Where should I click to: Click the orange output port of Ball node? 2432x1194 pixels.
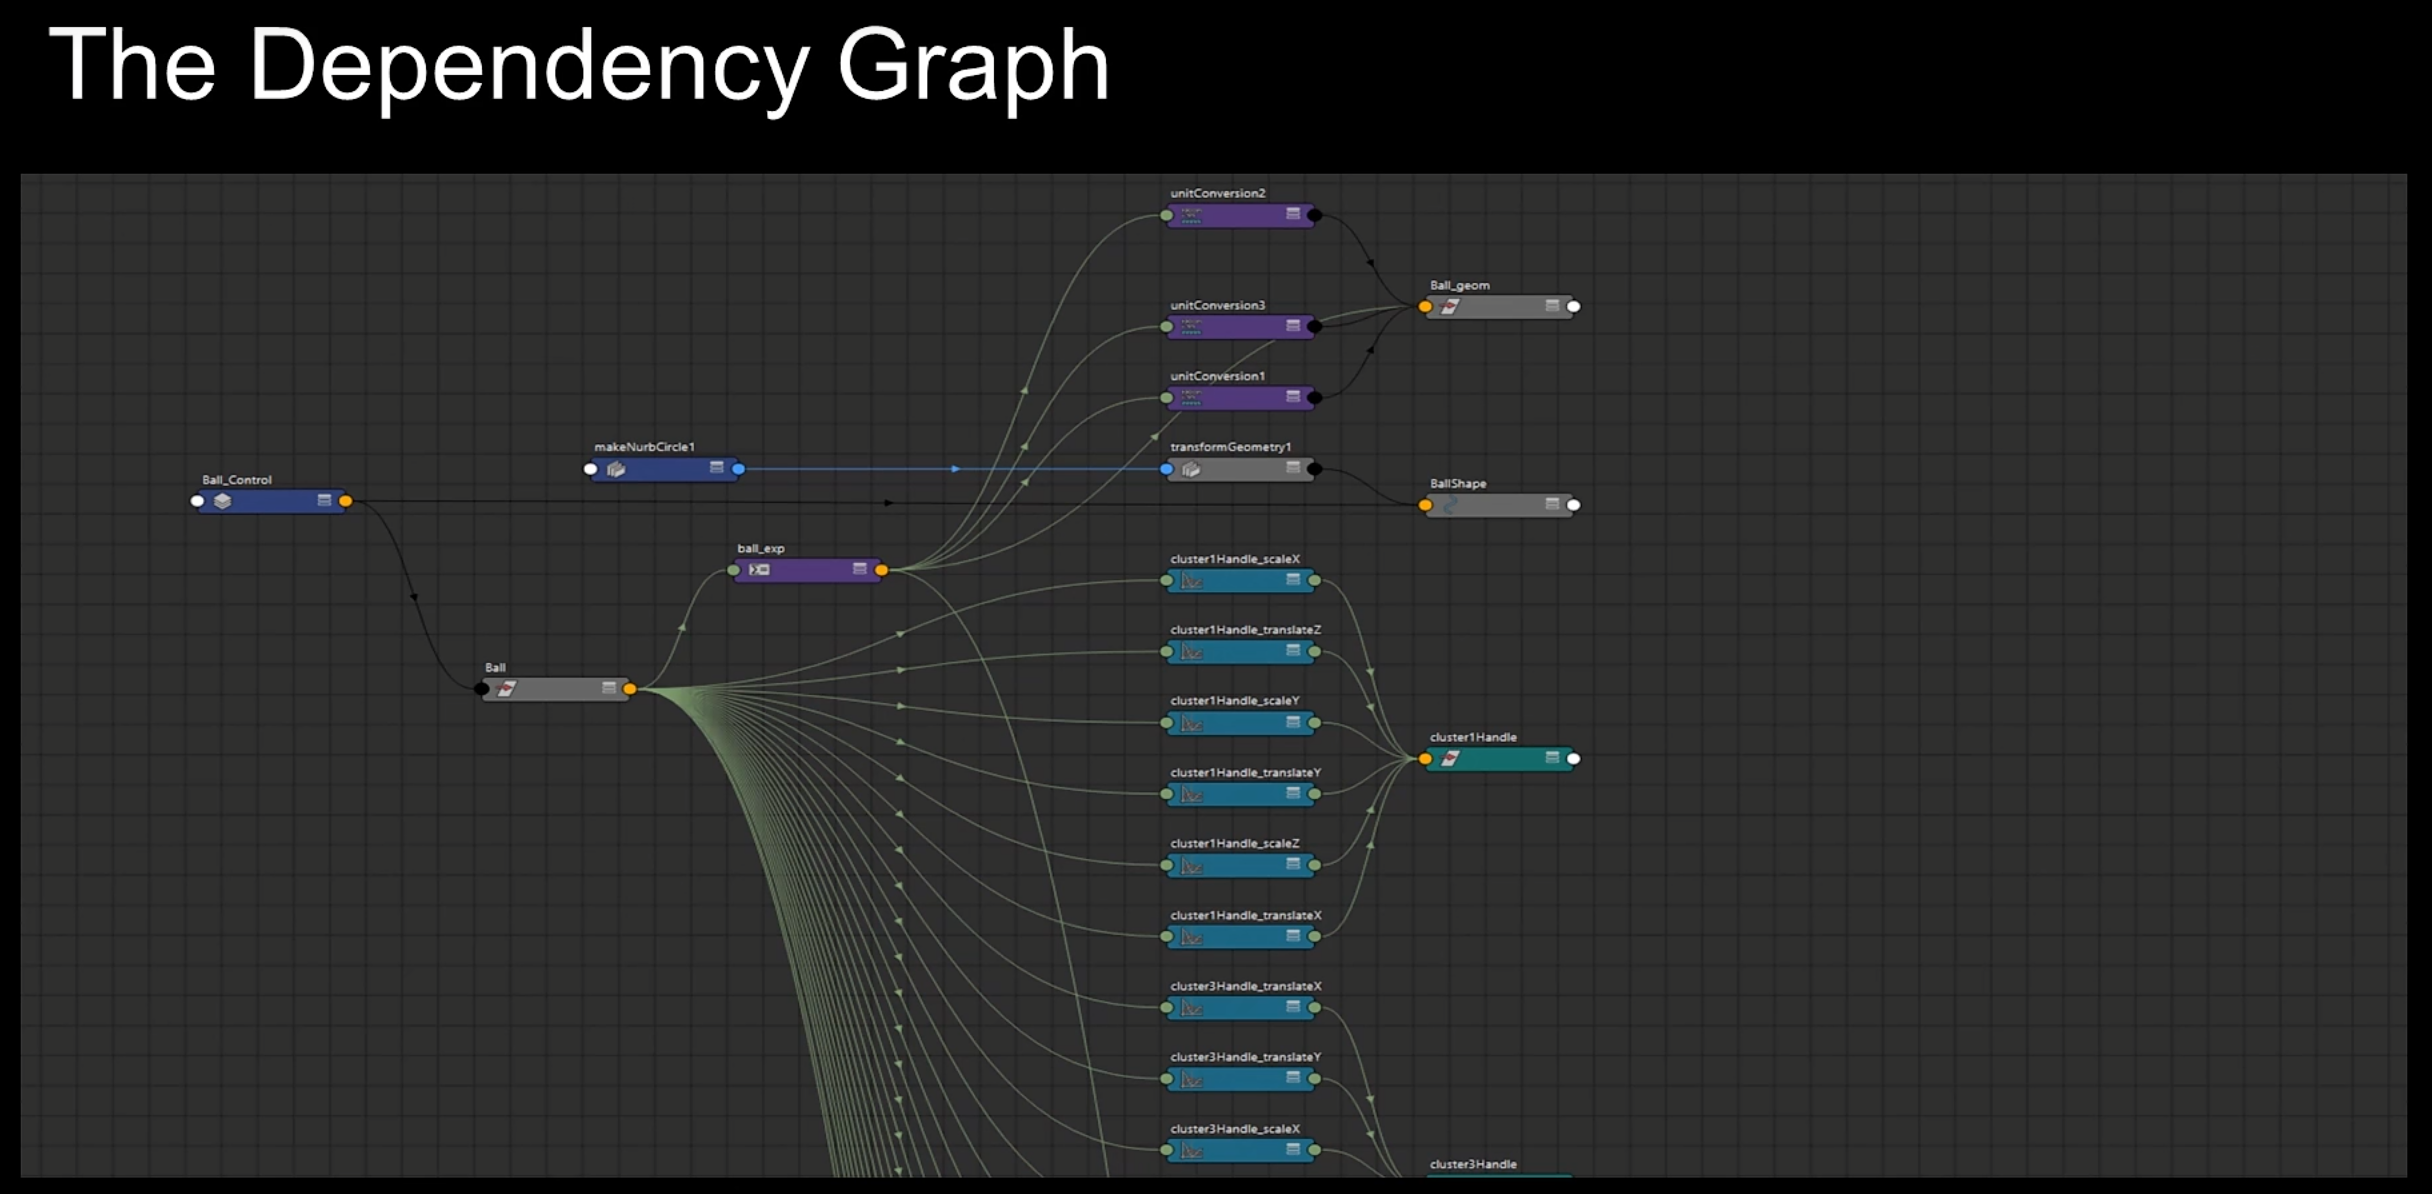(630, 689)
